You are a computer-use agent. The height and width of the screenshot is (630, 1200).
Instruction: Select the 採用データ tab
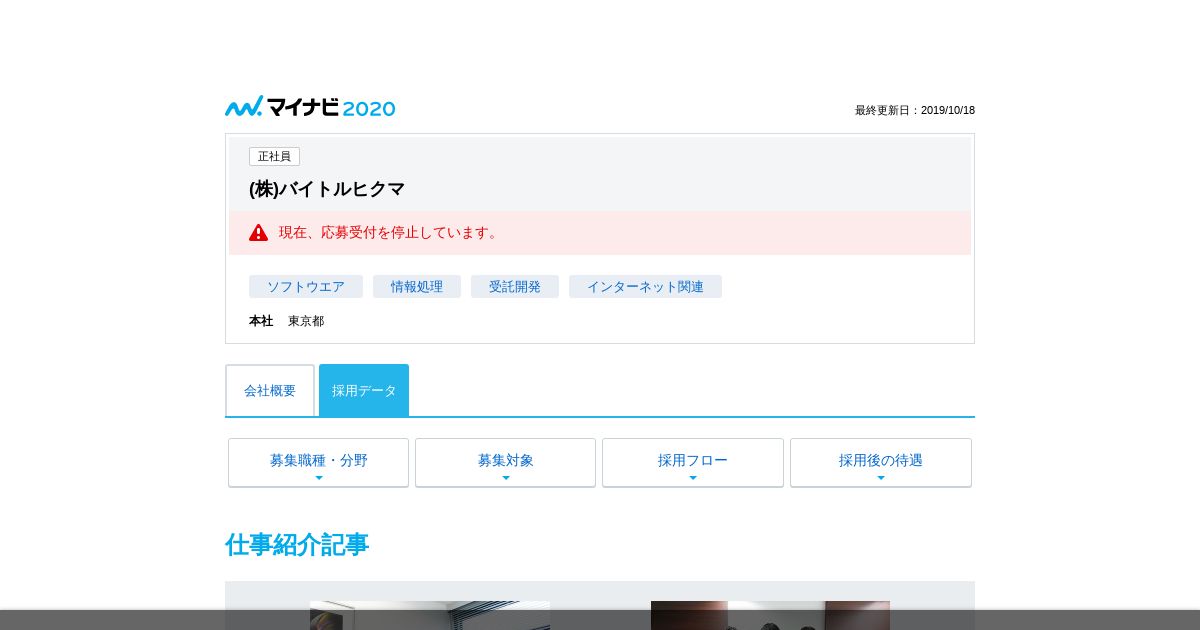(x=364, y=391)
